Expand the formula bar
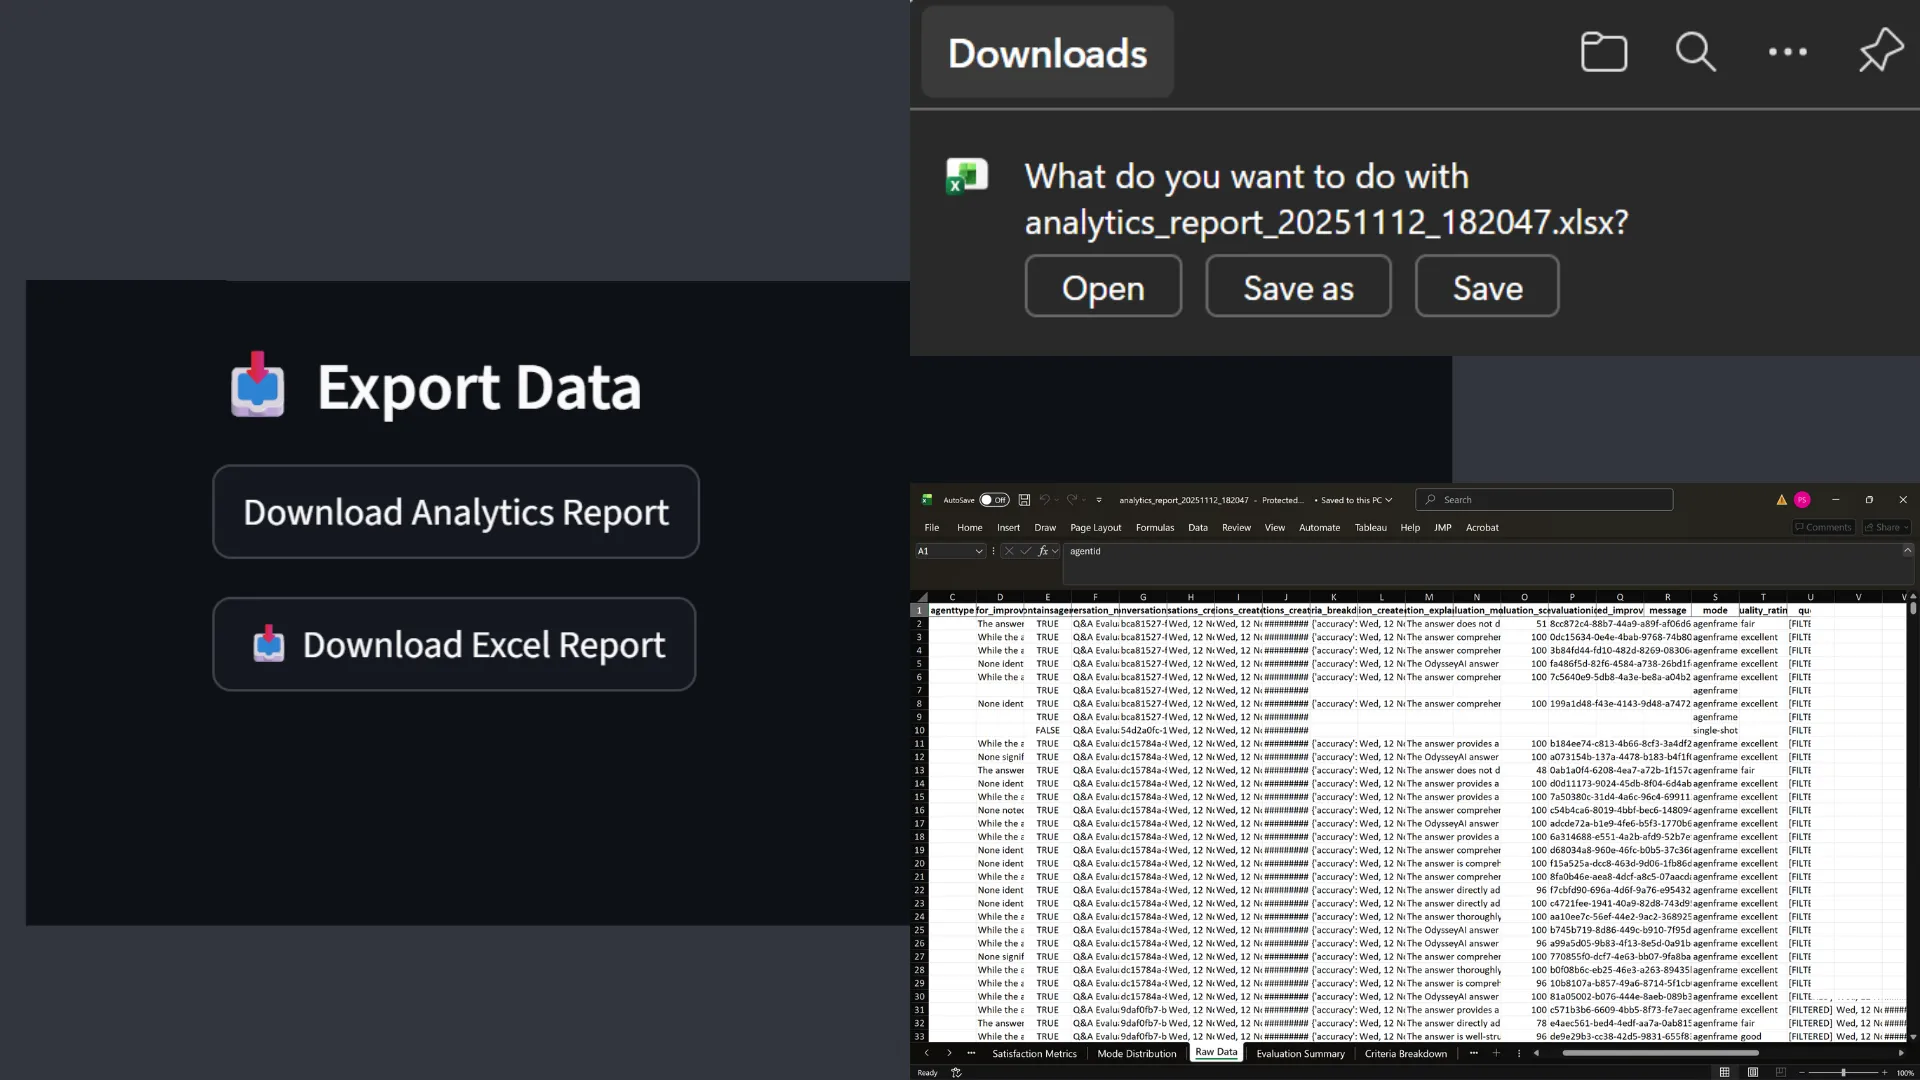This screenshot has width=1920, height=1080. pos(1907,551)
